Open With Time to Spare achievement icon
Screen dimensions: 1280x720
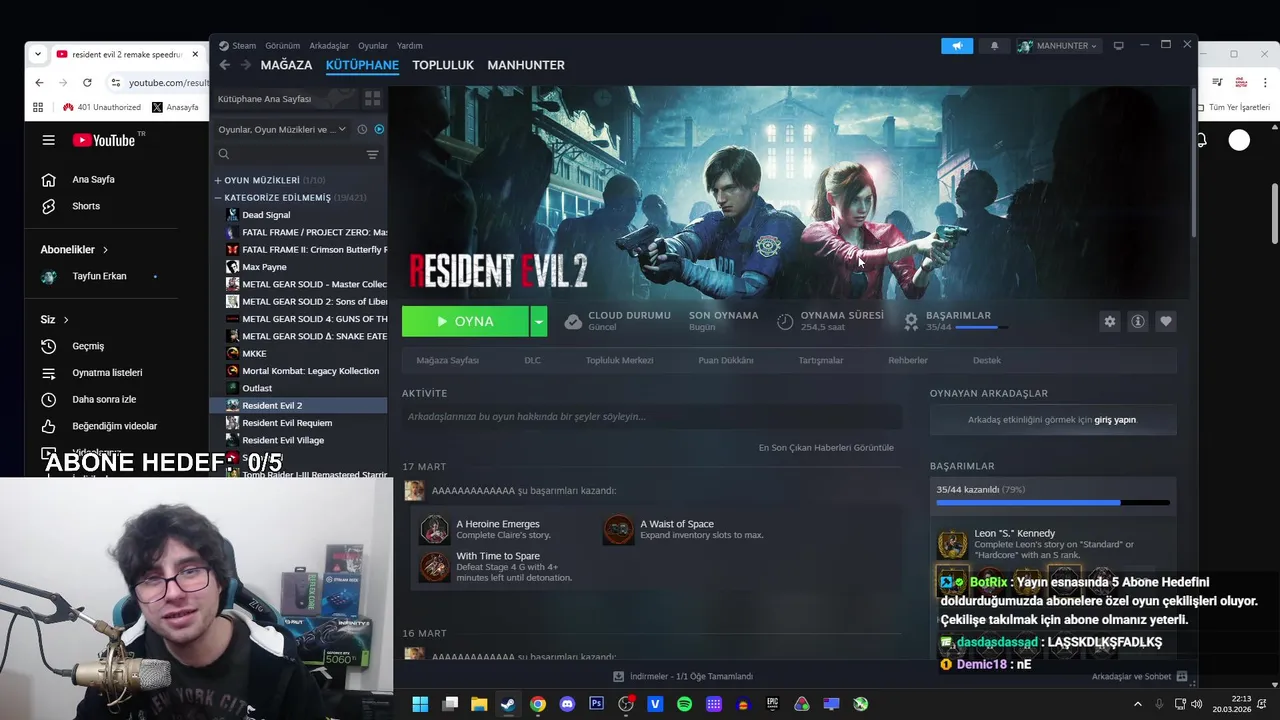pos(435,566)
